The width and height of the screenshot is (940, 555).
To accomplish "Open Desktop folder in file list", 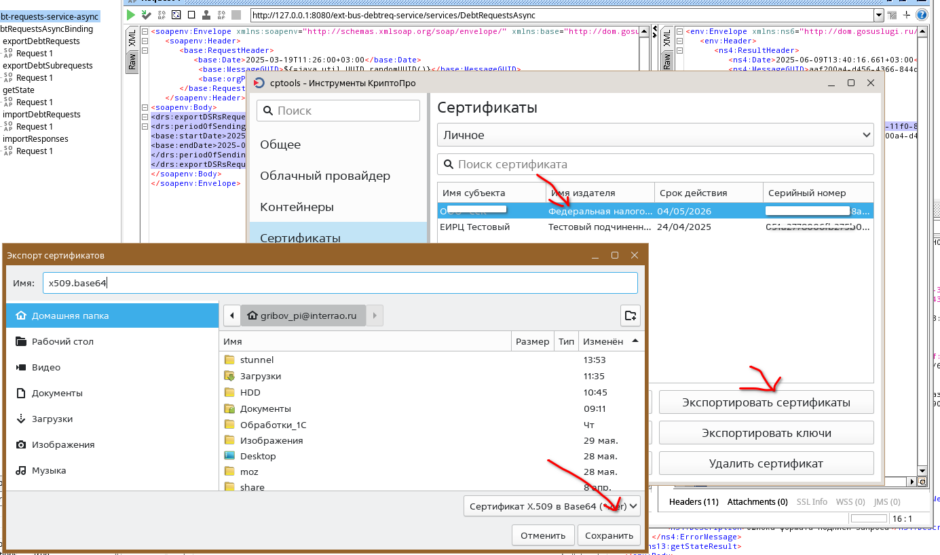I will tap(258, 456).
